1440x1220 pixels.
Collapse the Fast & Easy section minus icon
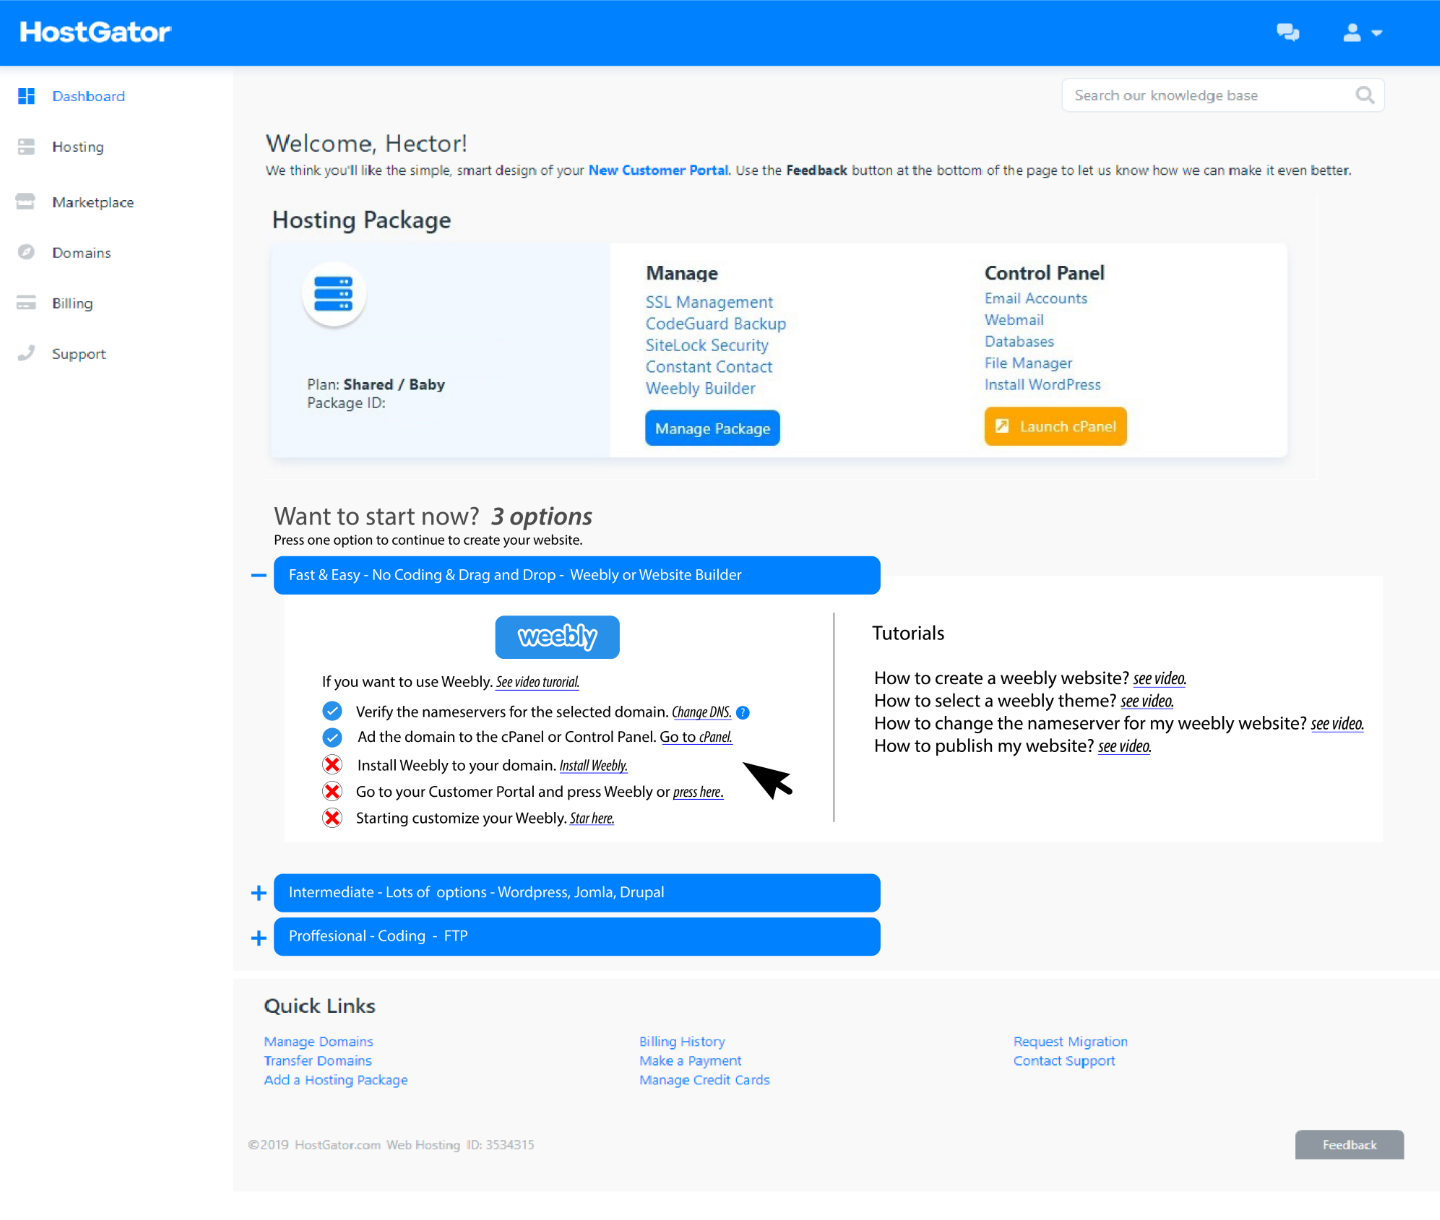coord(258,575)
